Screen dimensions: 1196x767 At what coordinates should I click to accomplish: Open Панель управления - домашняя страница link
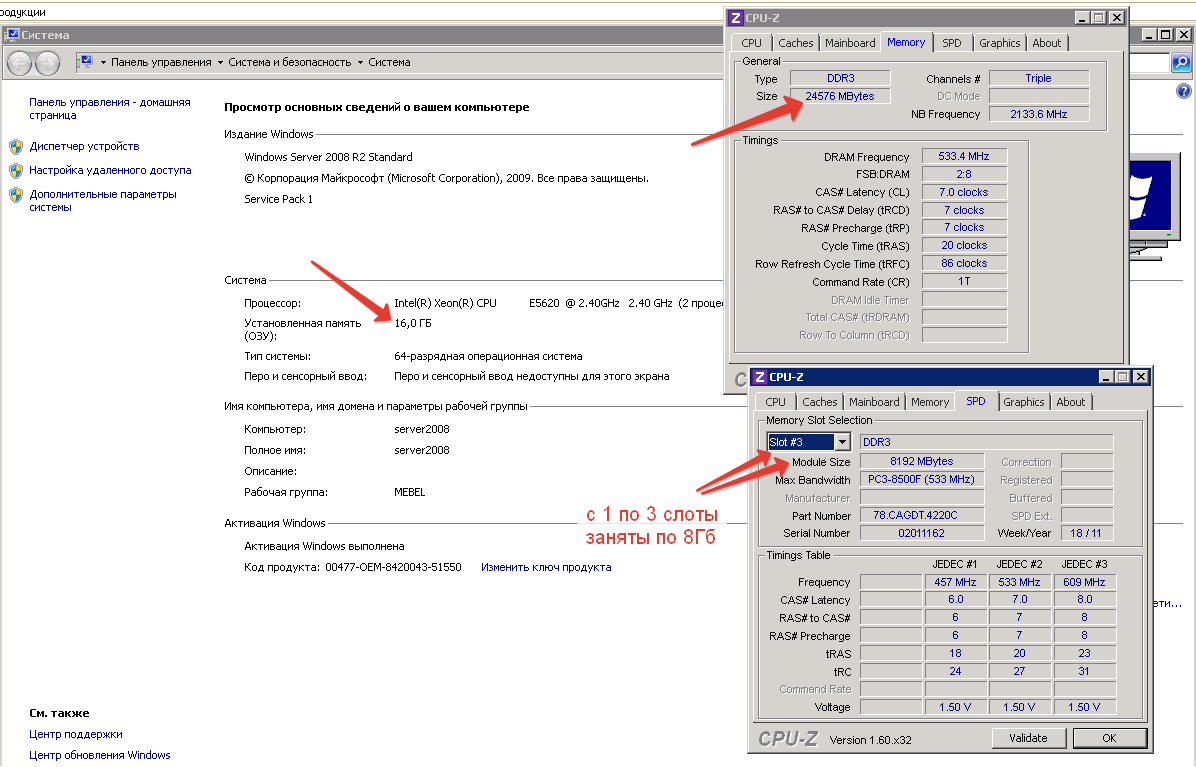pos(110,109)
